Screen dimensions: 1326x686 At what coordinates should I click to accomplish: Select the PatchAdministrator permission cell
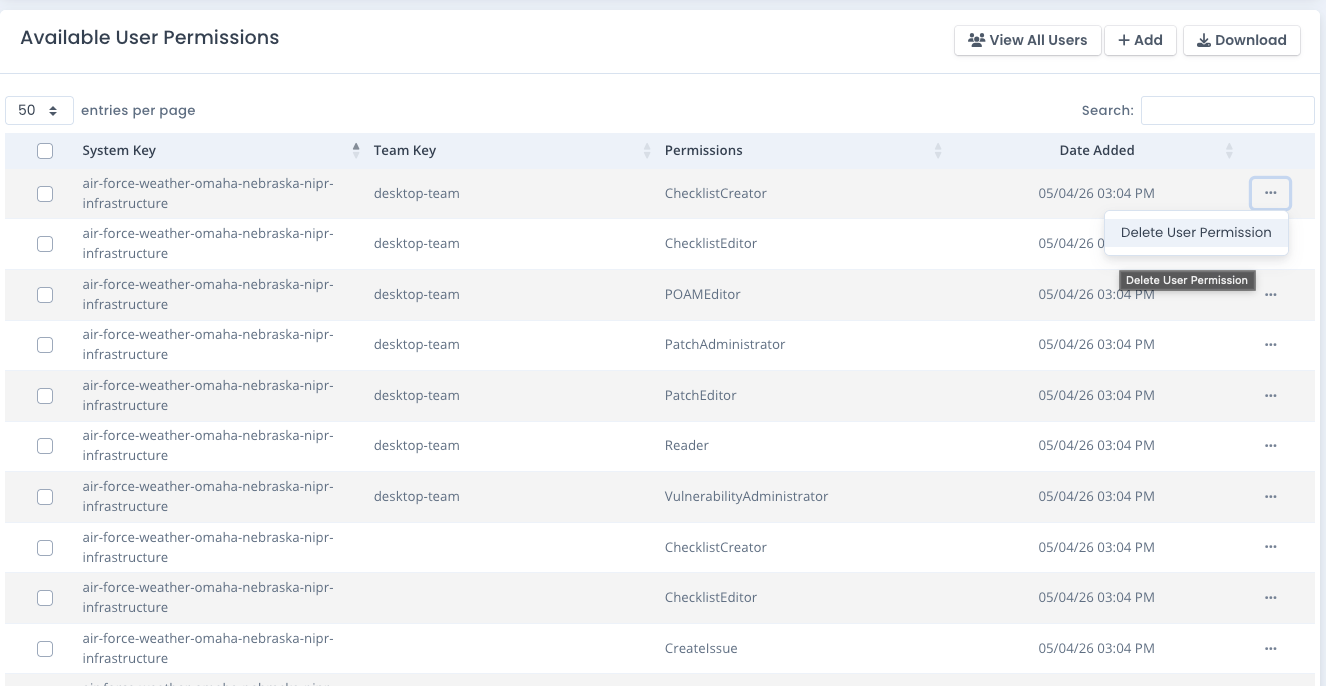pos(725,344)
